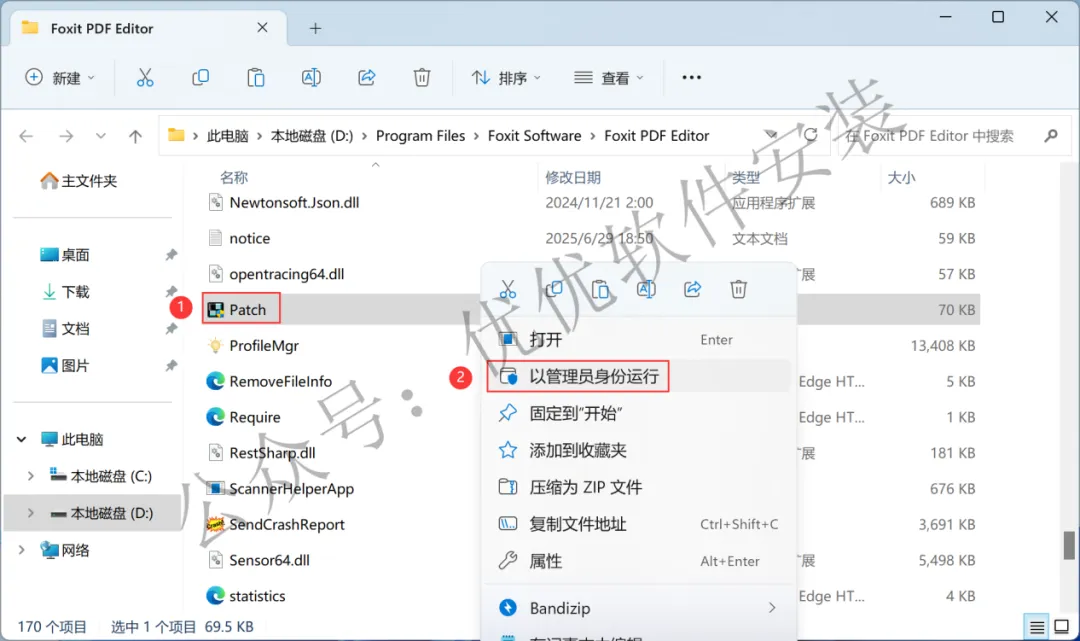Viewport: 1080px width, 641px height.
Task: Click the Paste icon in the toolbar
Action: pyautogui.click(x=256, y=78)
